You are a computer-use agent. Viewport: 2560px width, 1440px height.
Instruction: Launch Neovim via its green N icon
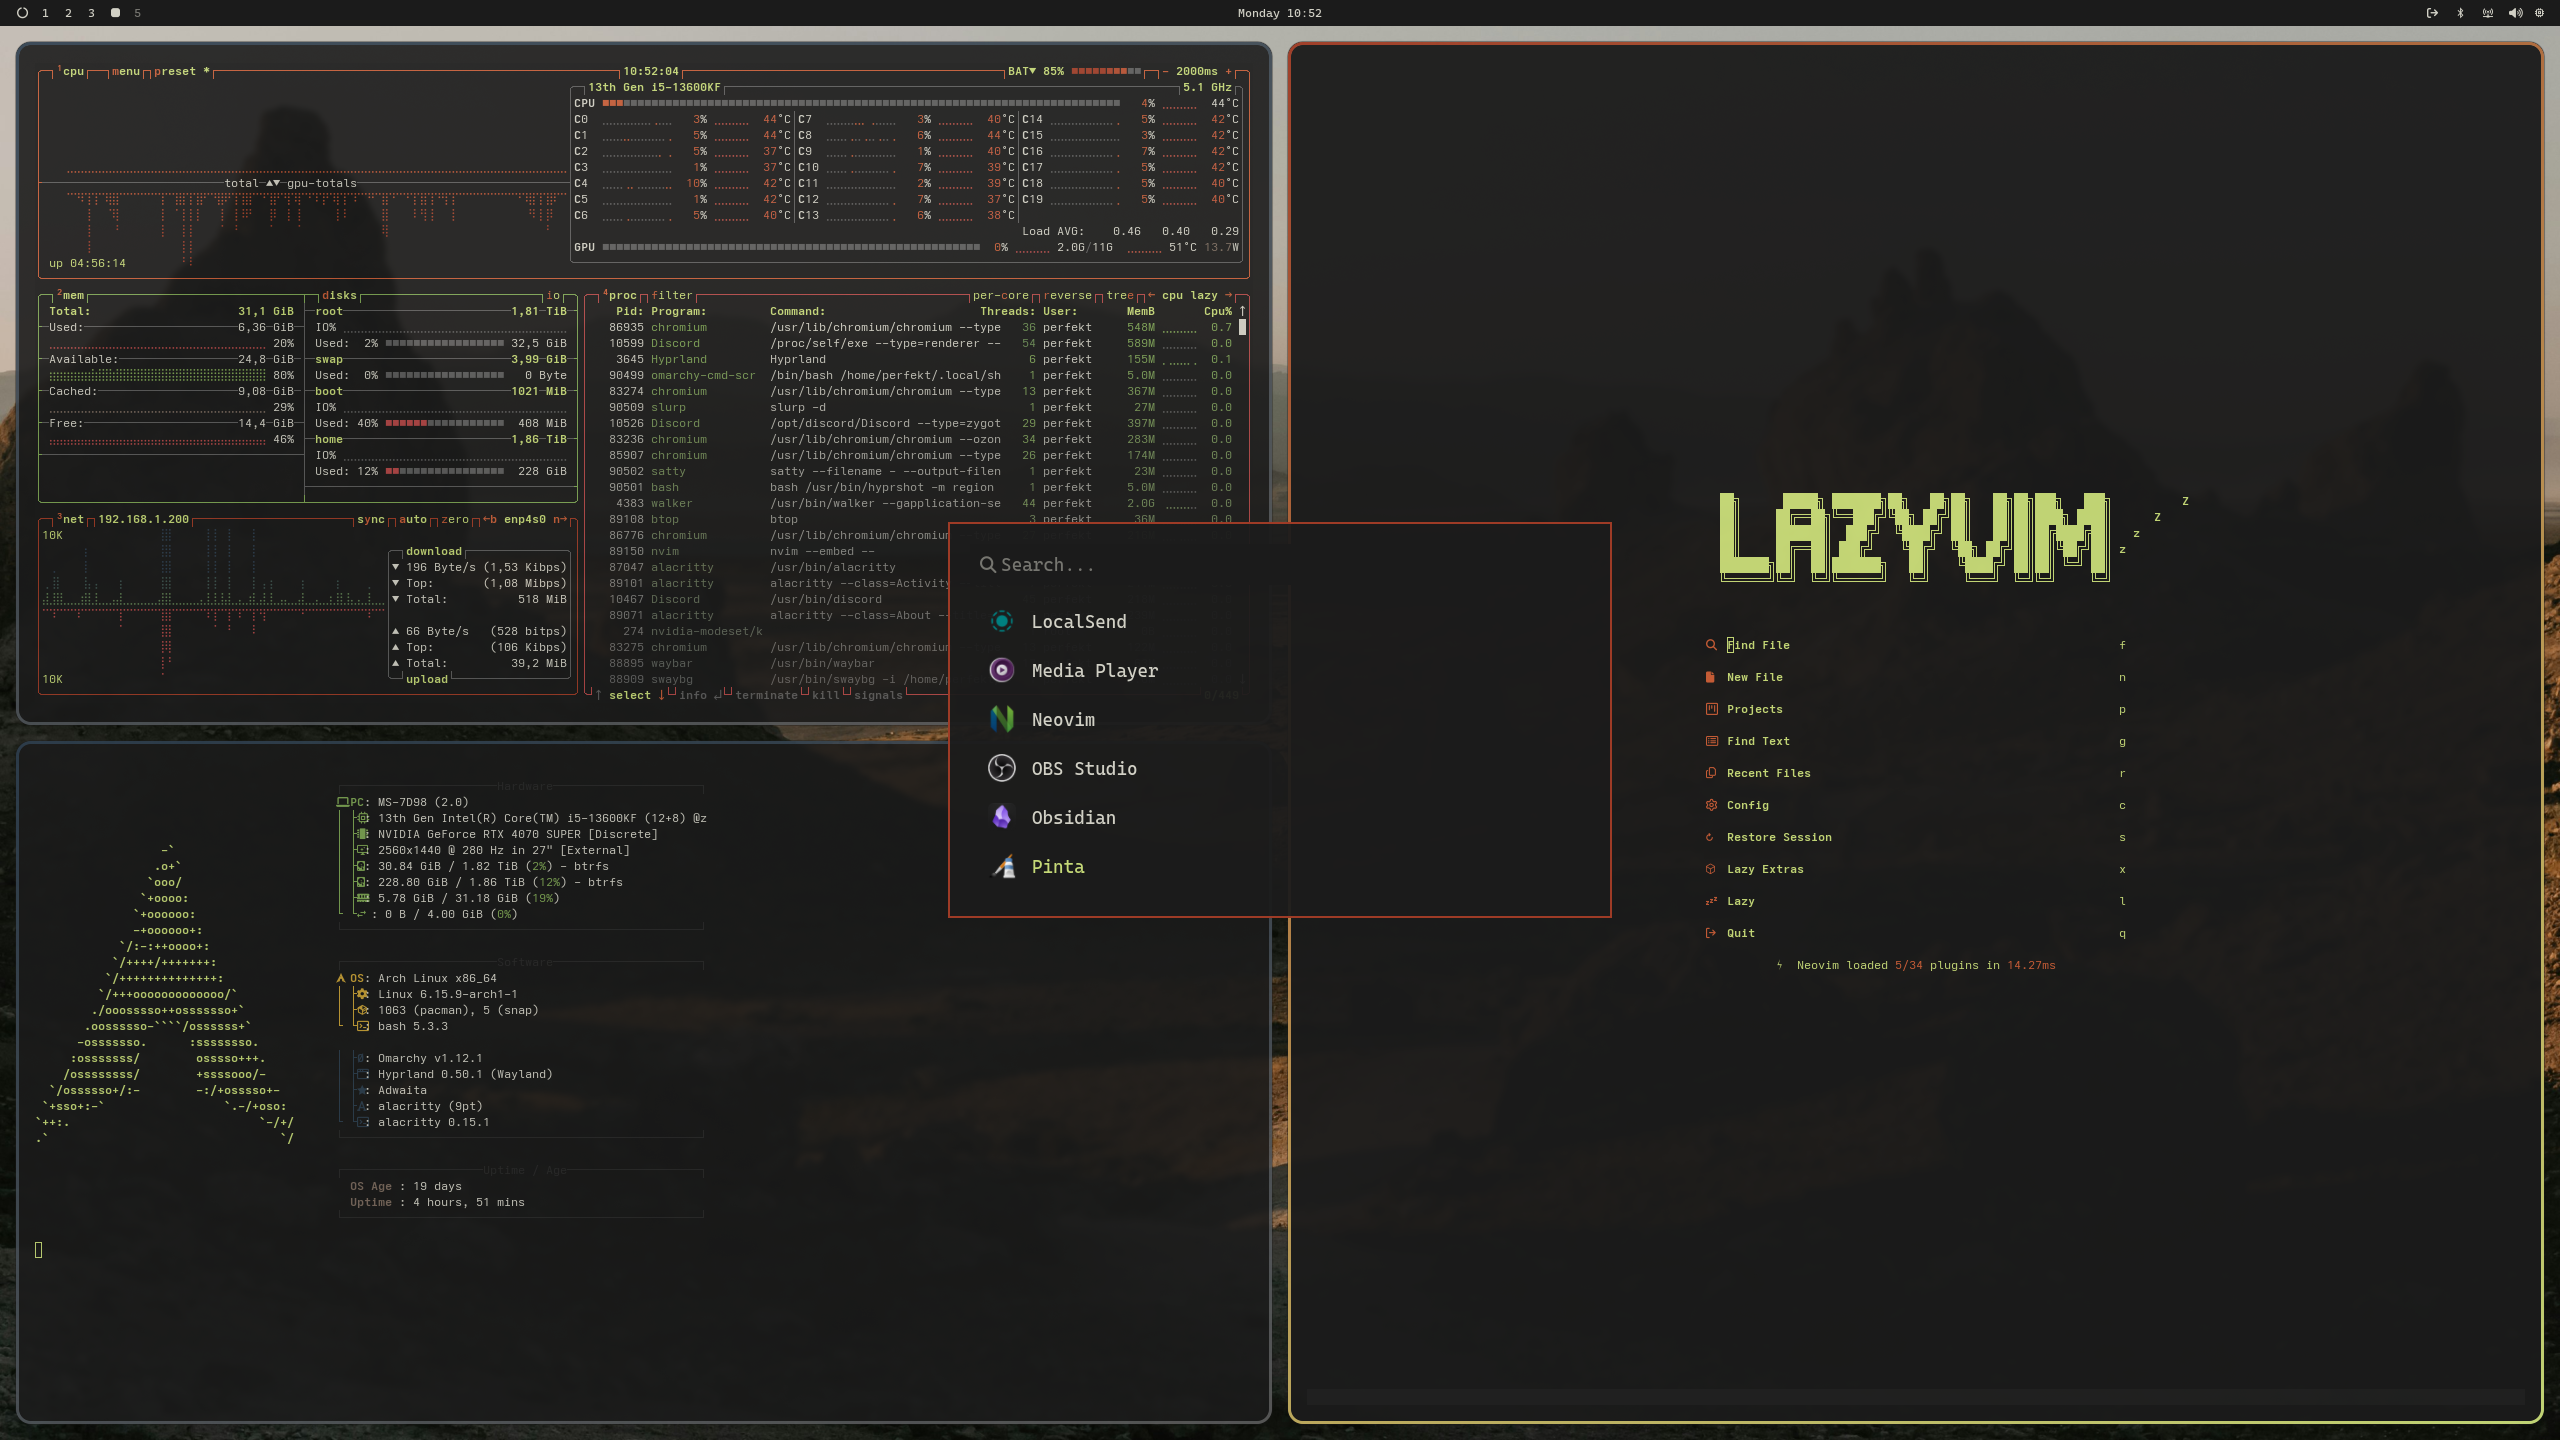[1001, 719]
